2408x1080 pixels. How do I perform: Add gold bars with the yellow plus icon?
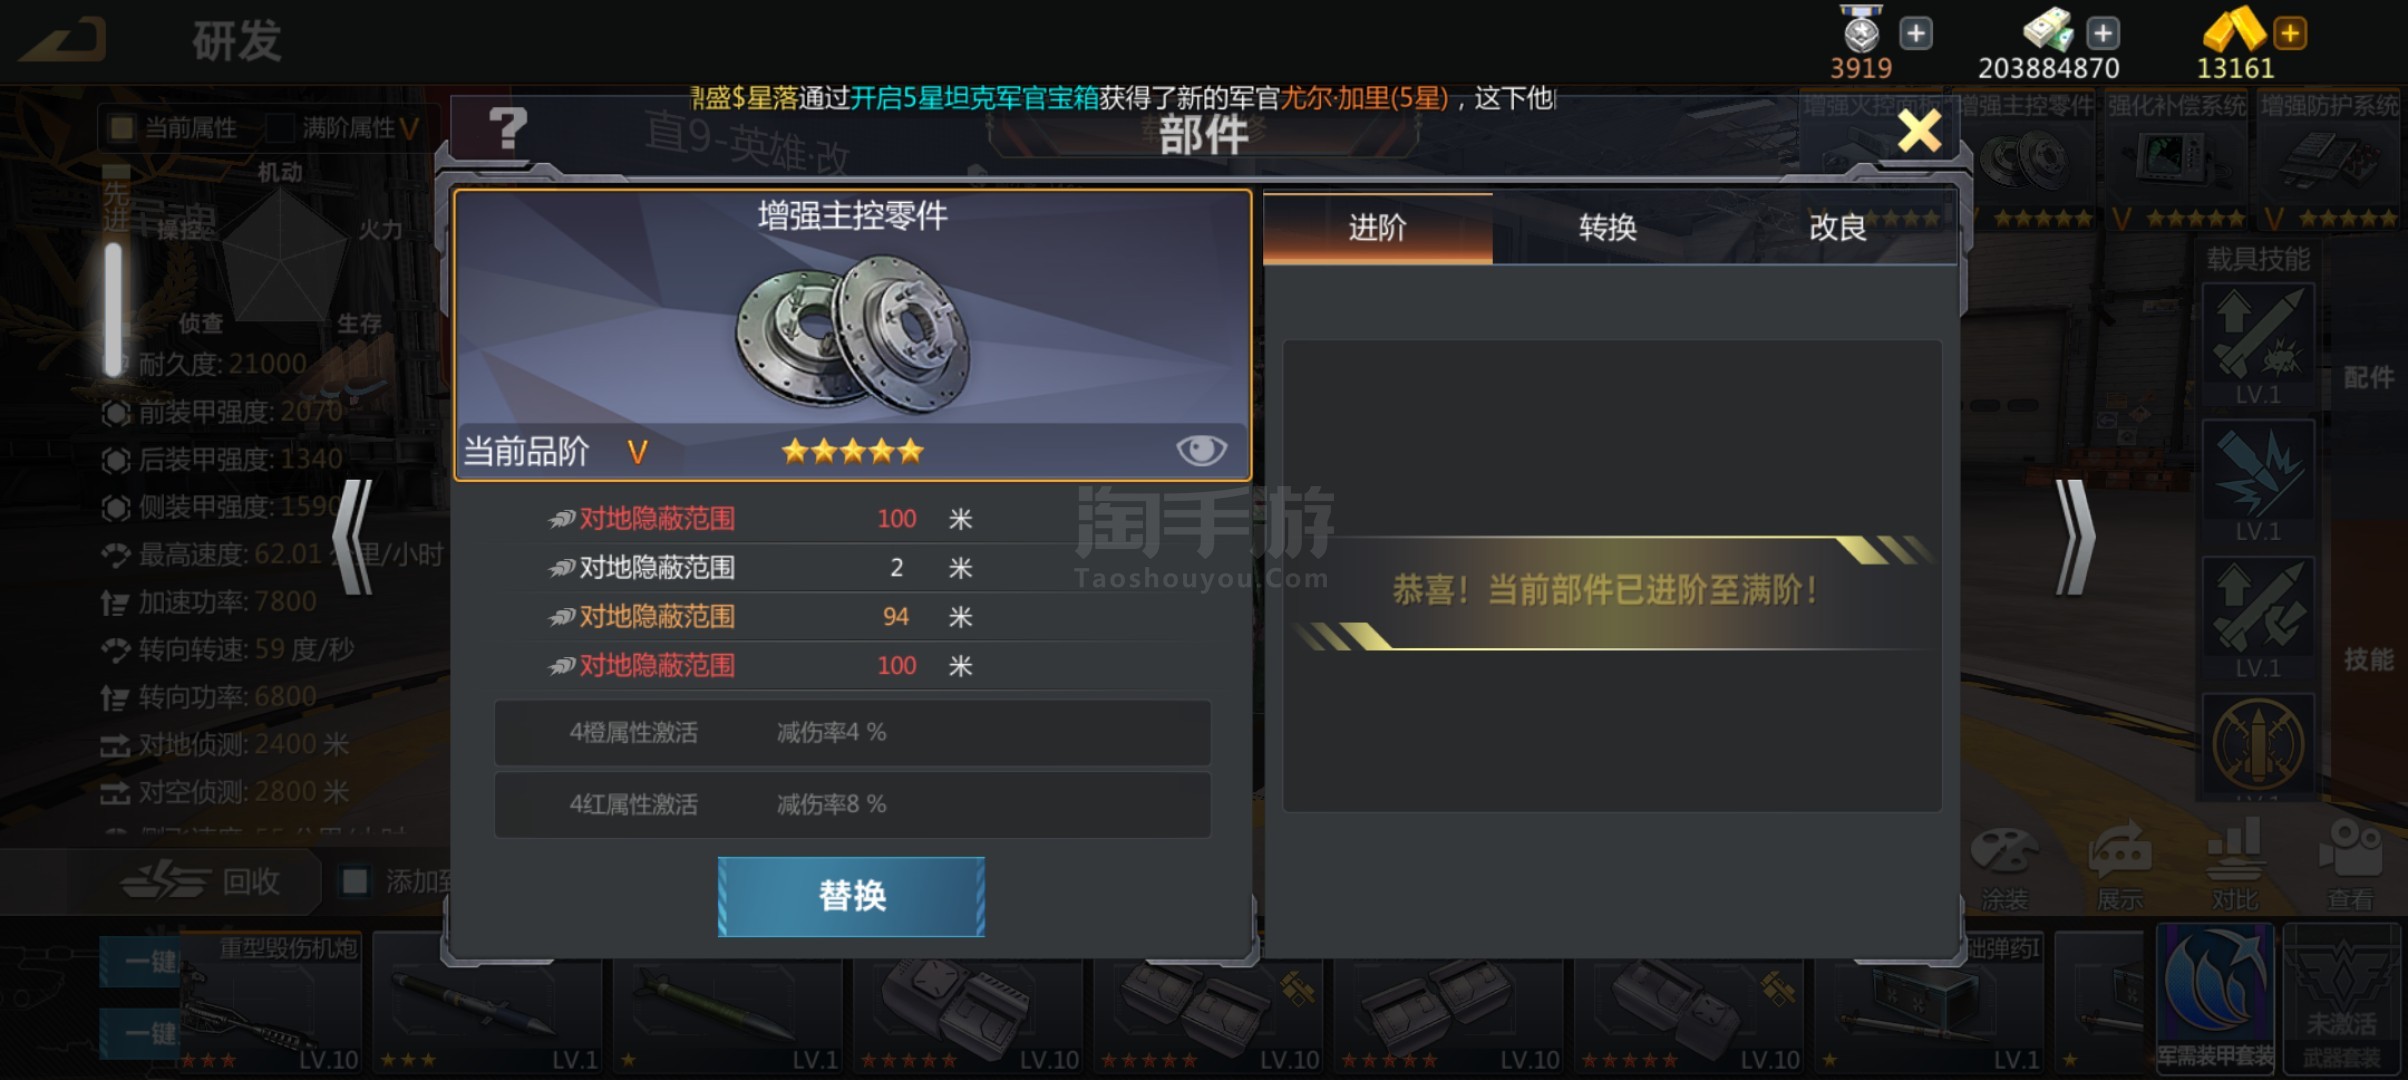tap(2289, 33)
